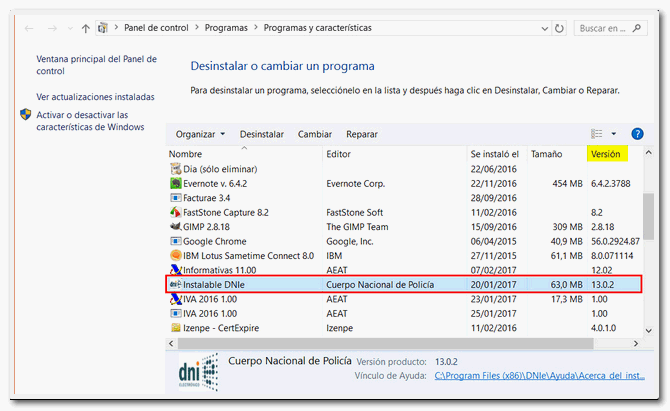
Task: Click the IBM Lotus Sametime icon
Action: 175,255
